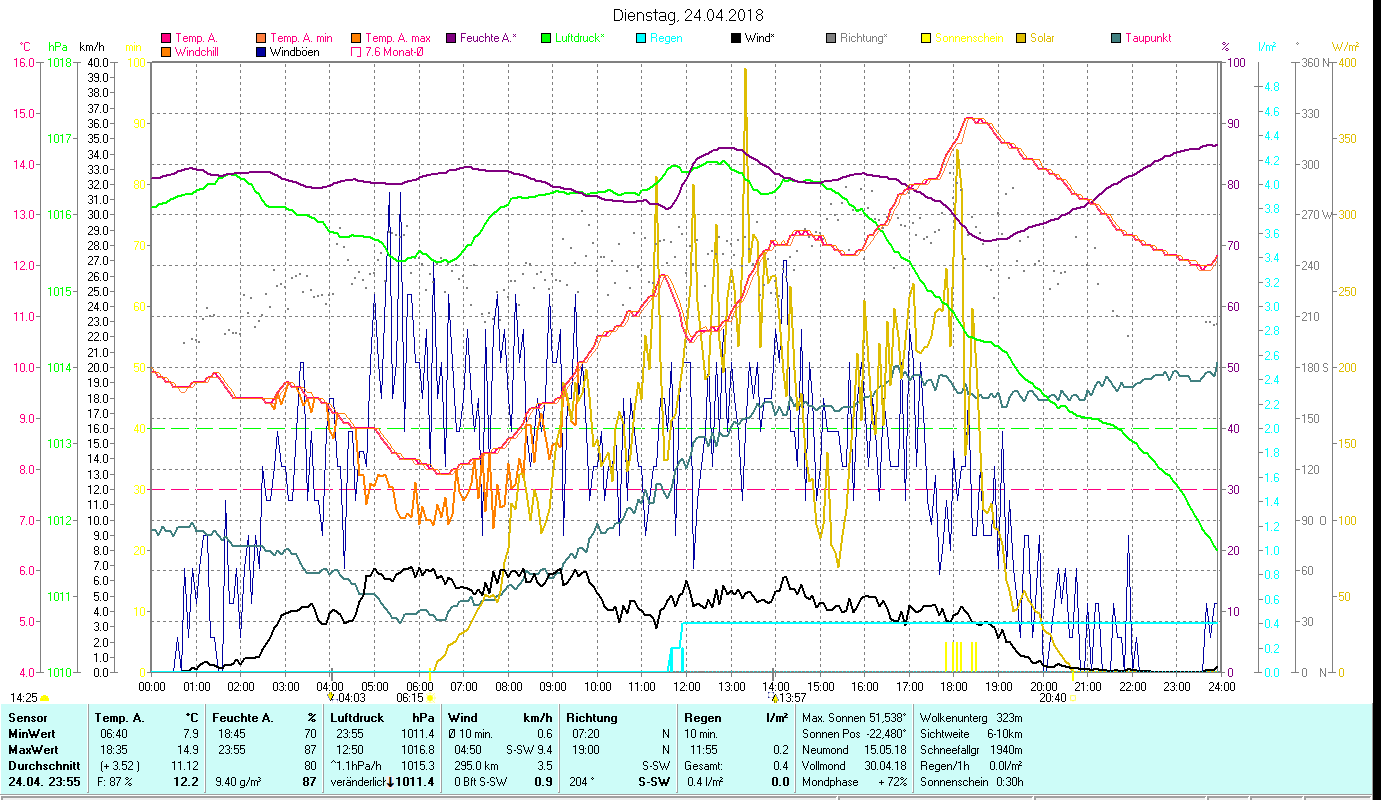Click the 7.6 Monat-Ø outlined legend box

coord(356,52)
